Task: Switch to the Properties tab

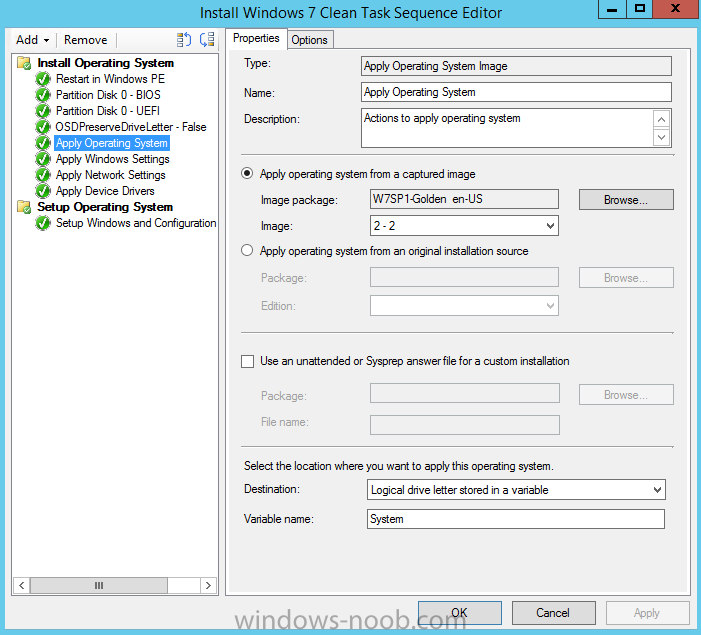Action: [x=256, y=38]
